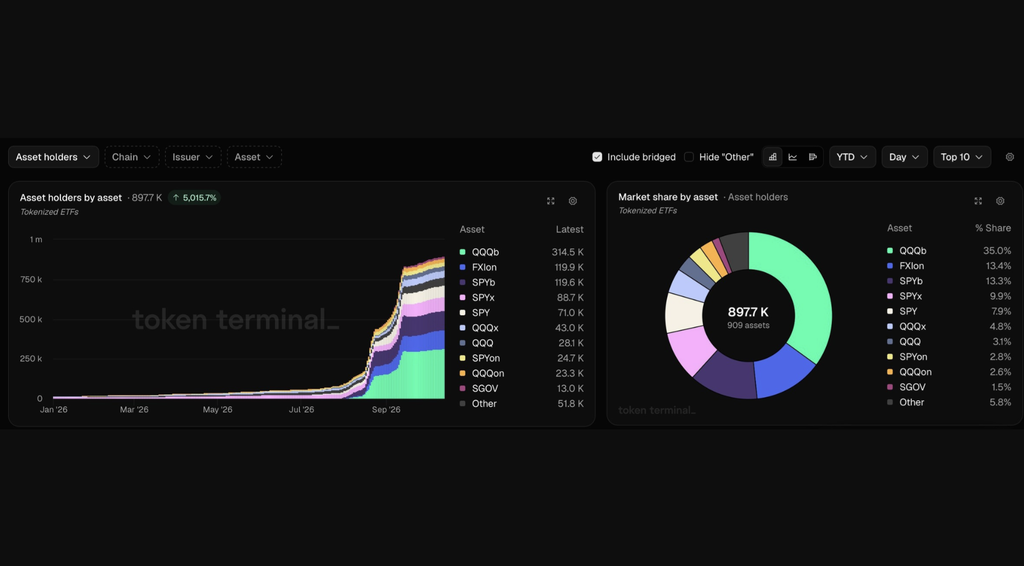Screen dimensions: 1024x566
Task: Click the 35.0% share value
Action: [x=997, y=251]
